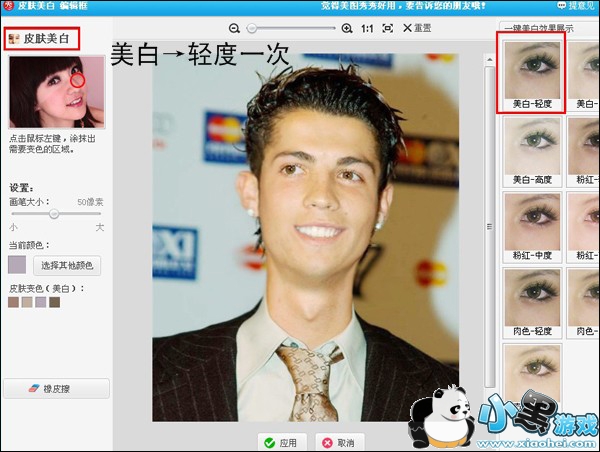This screenshot has width=600, height=452.
Task: Click the 重置 reset button
Action: point(417,28)
